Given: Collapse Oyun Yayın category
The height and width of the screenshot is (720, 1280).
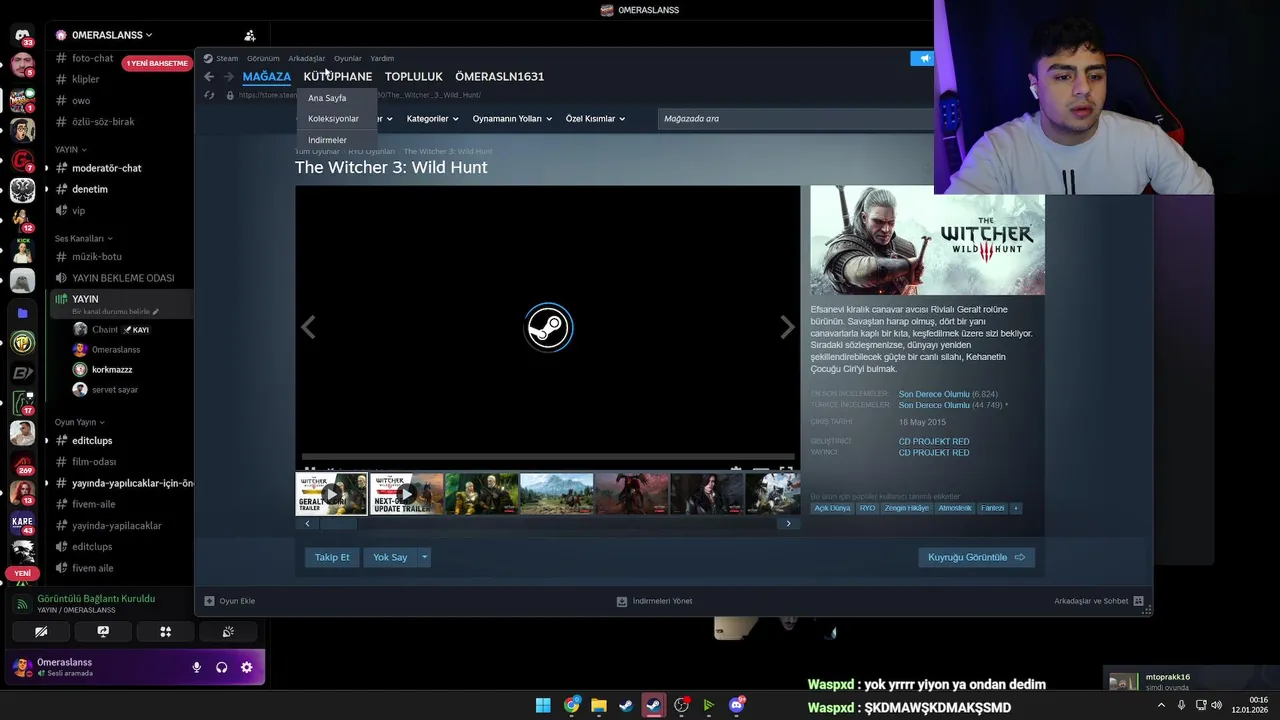Looking at the screenshot, I should [x=79, y=422].
